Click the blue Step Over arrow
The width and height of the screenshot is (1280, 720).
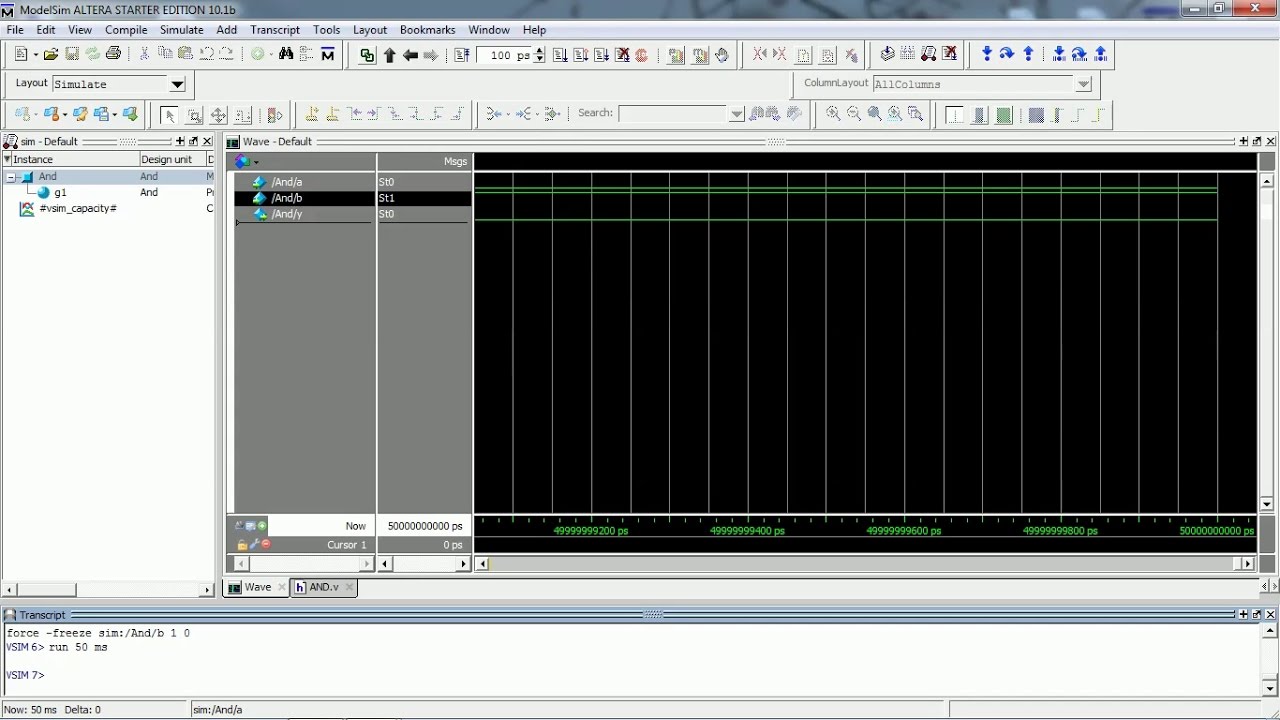1007,54
